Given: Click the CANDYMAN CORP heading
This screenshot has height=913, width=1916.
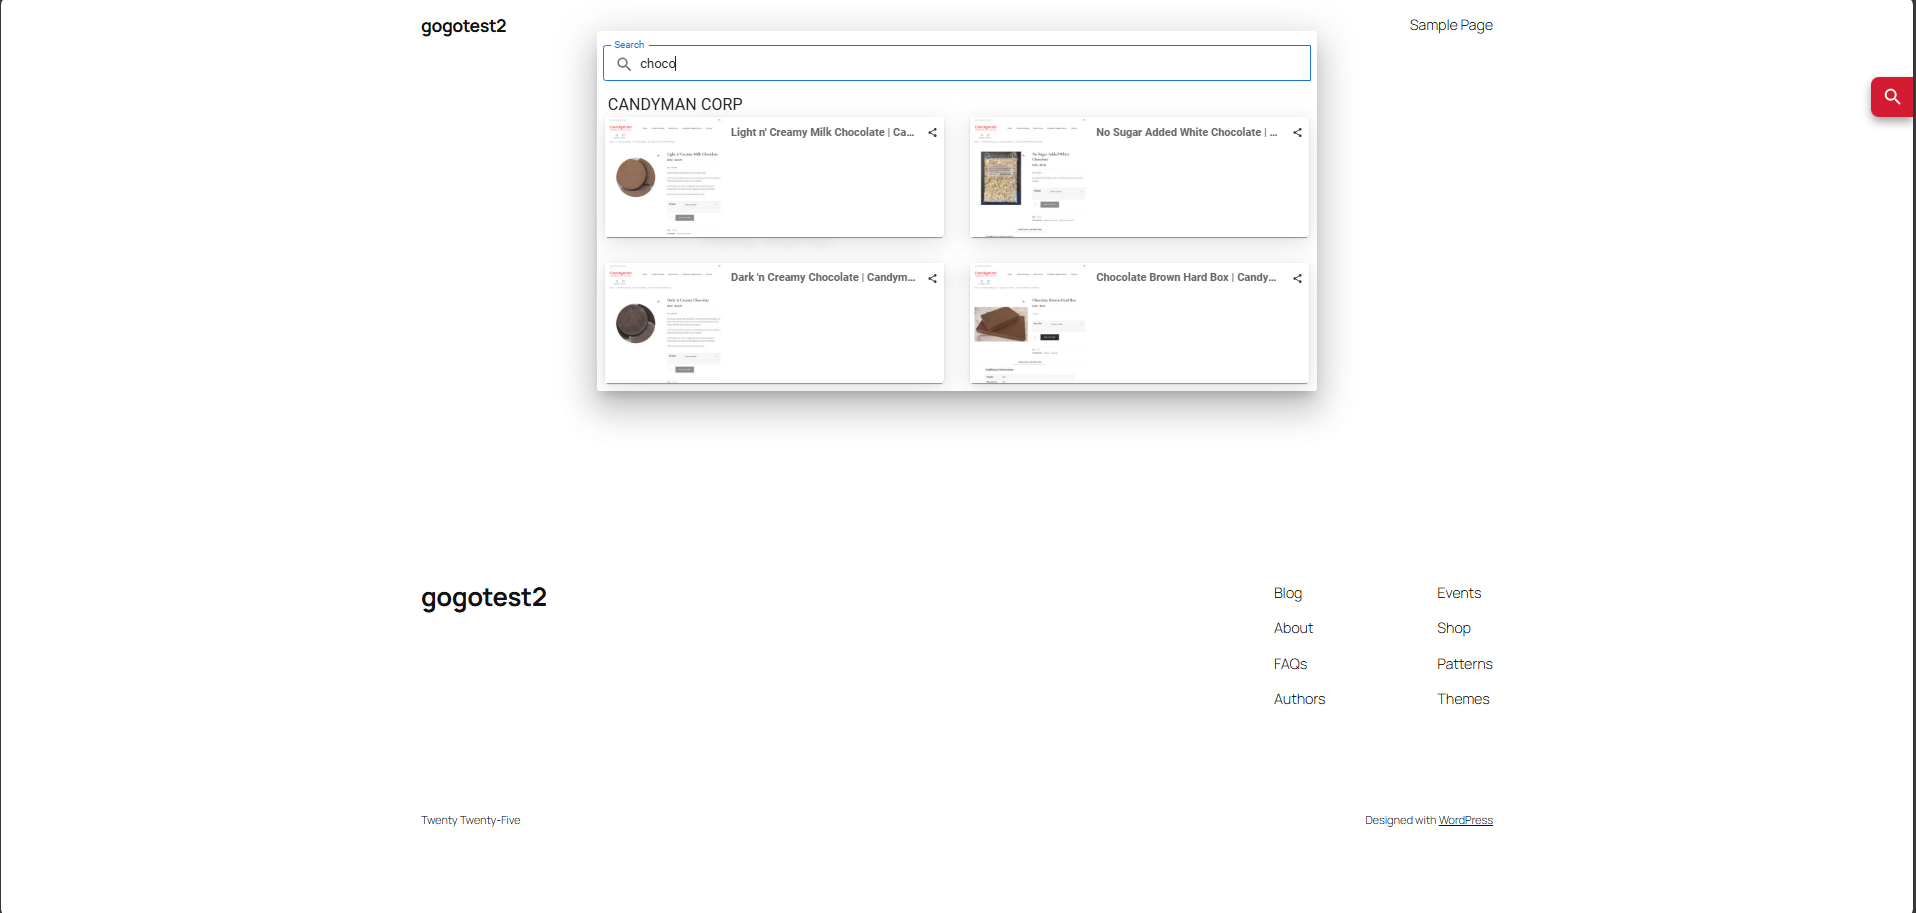Looking at the screenshot, I should (675, 104).
